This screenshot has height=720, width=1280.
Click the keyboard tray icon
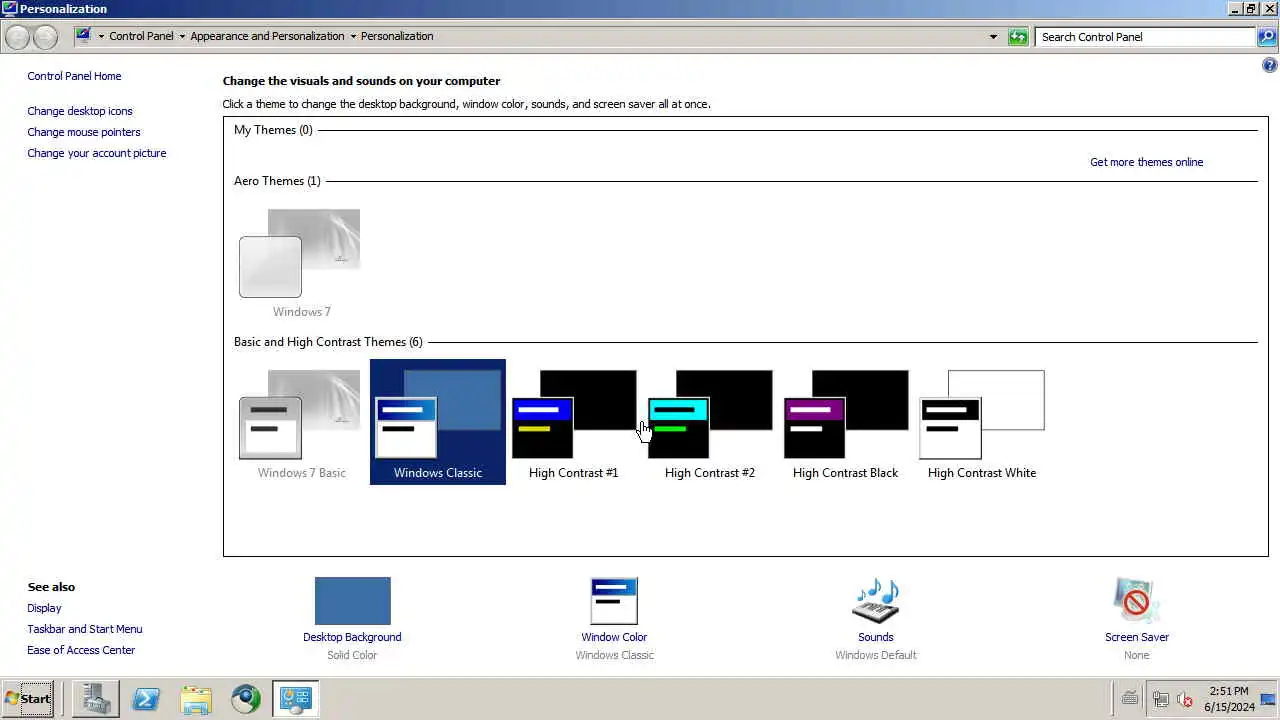pos(1130,699)
